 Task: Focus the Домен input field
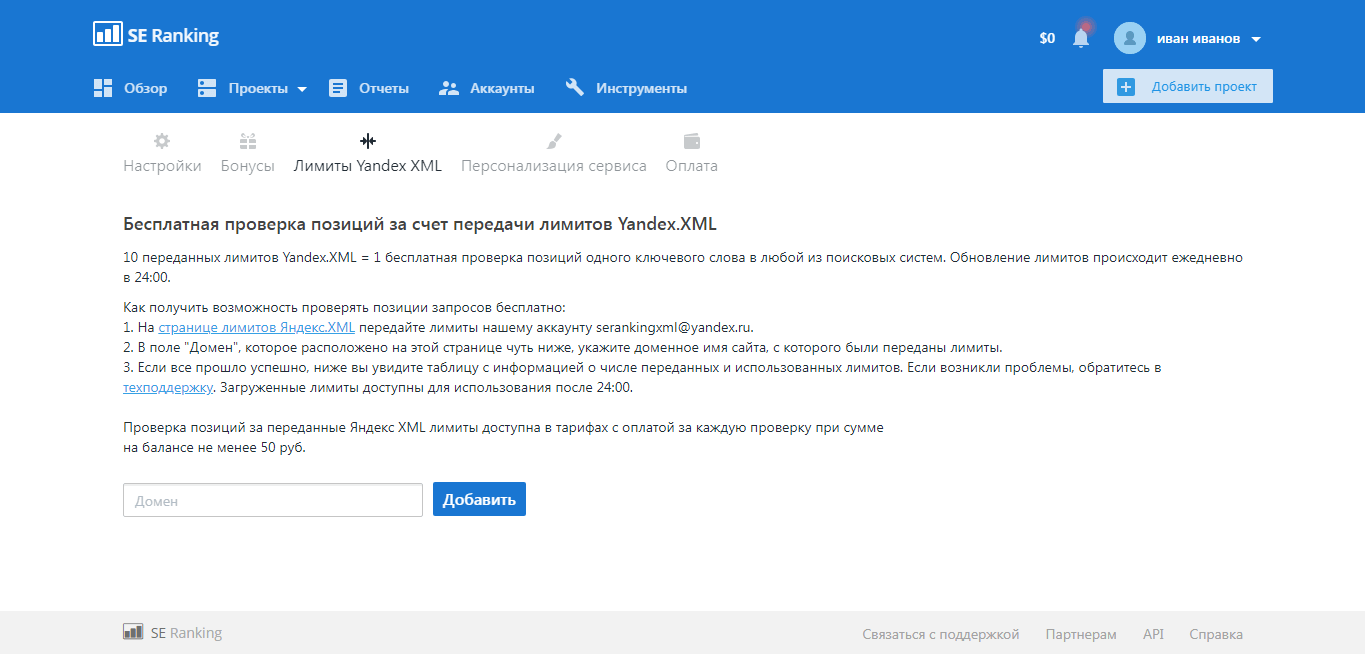tap(273, 500)
